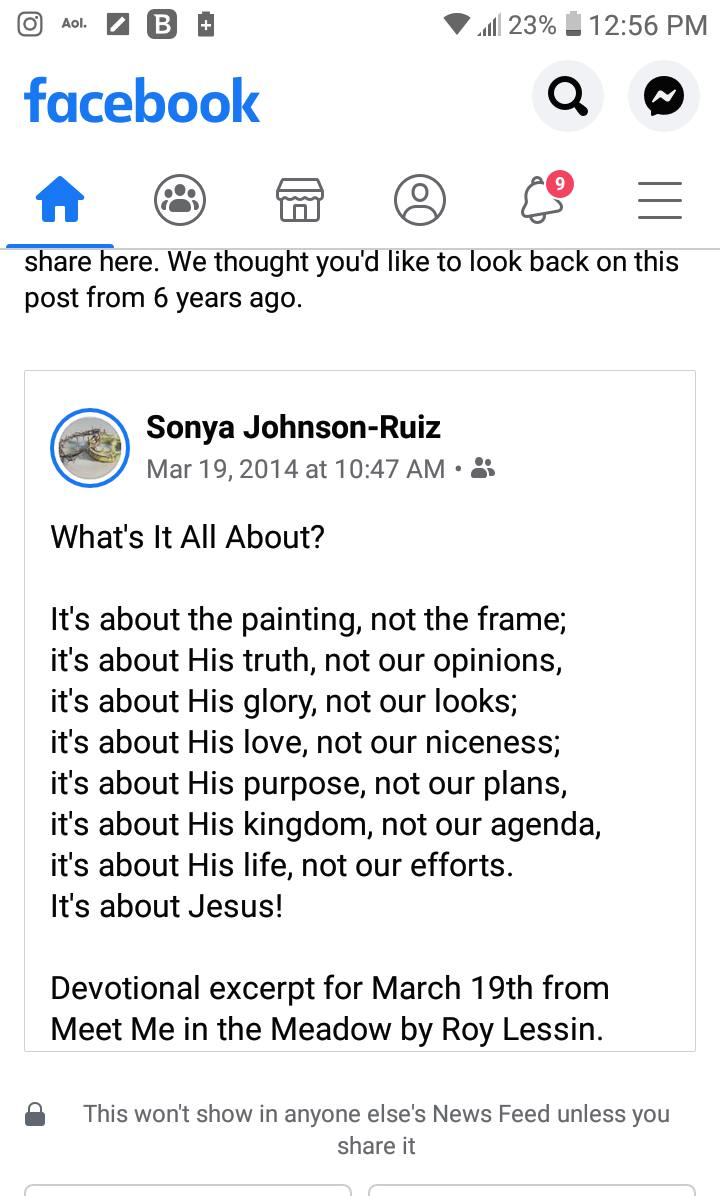
Task: Tap the battery indicator in status bar
Action: [x=574, y=25]
